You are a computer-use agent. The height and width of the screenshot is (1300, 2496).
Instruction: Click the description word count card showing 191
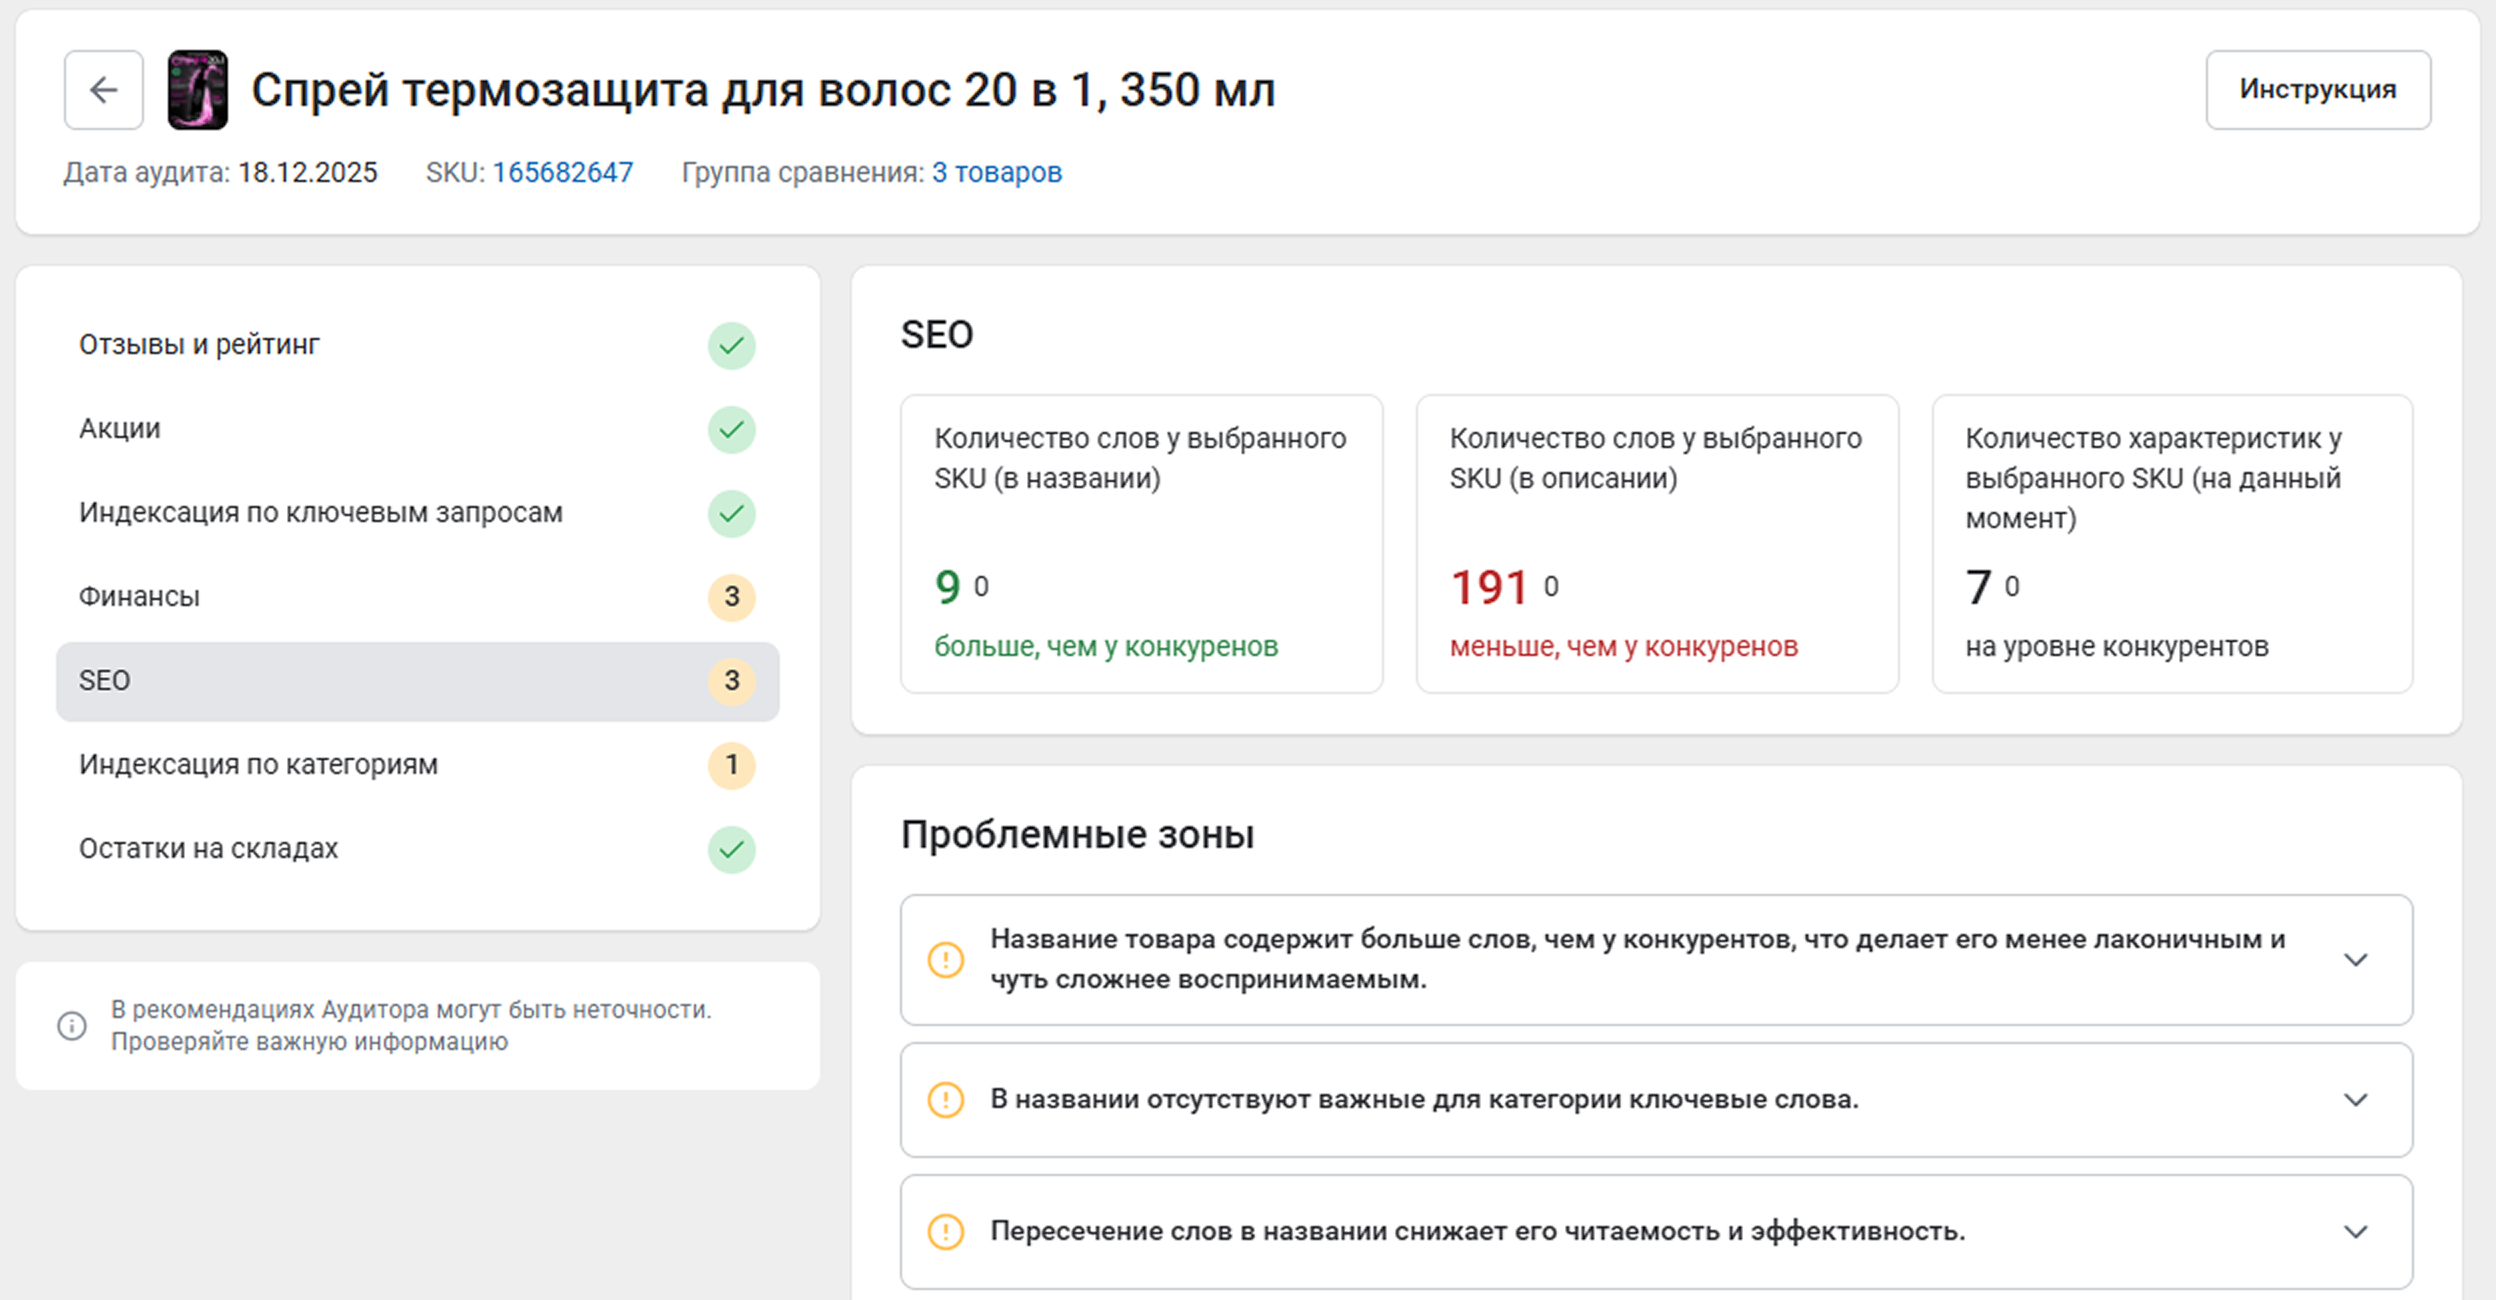1656,544
